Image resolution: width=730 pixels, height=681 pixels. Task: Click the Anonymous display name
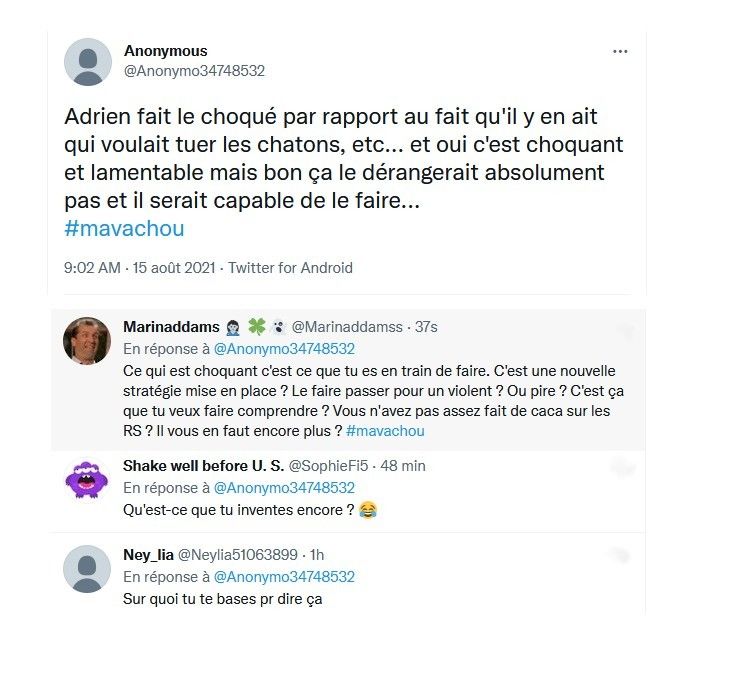[x=166, y=51]
